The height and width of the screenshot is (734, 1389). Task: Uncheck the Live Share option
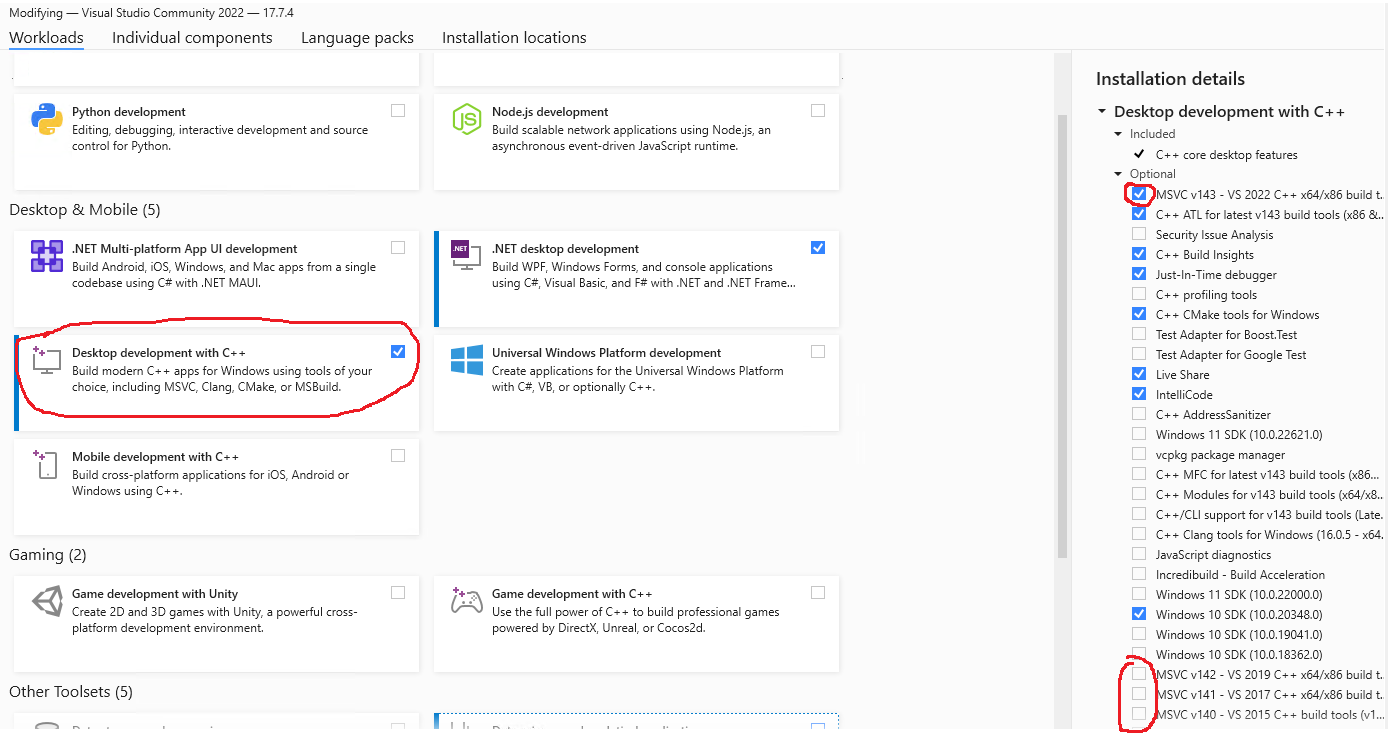point(1139,374)
